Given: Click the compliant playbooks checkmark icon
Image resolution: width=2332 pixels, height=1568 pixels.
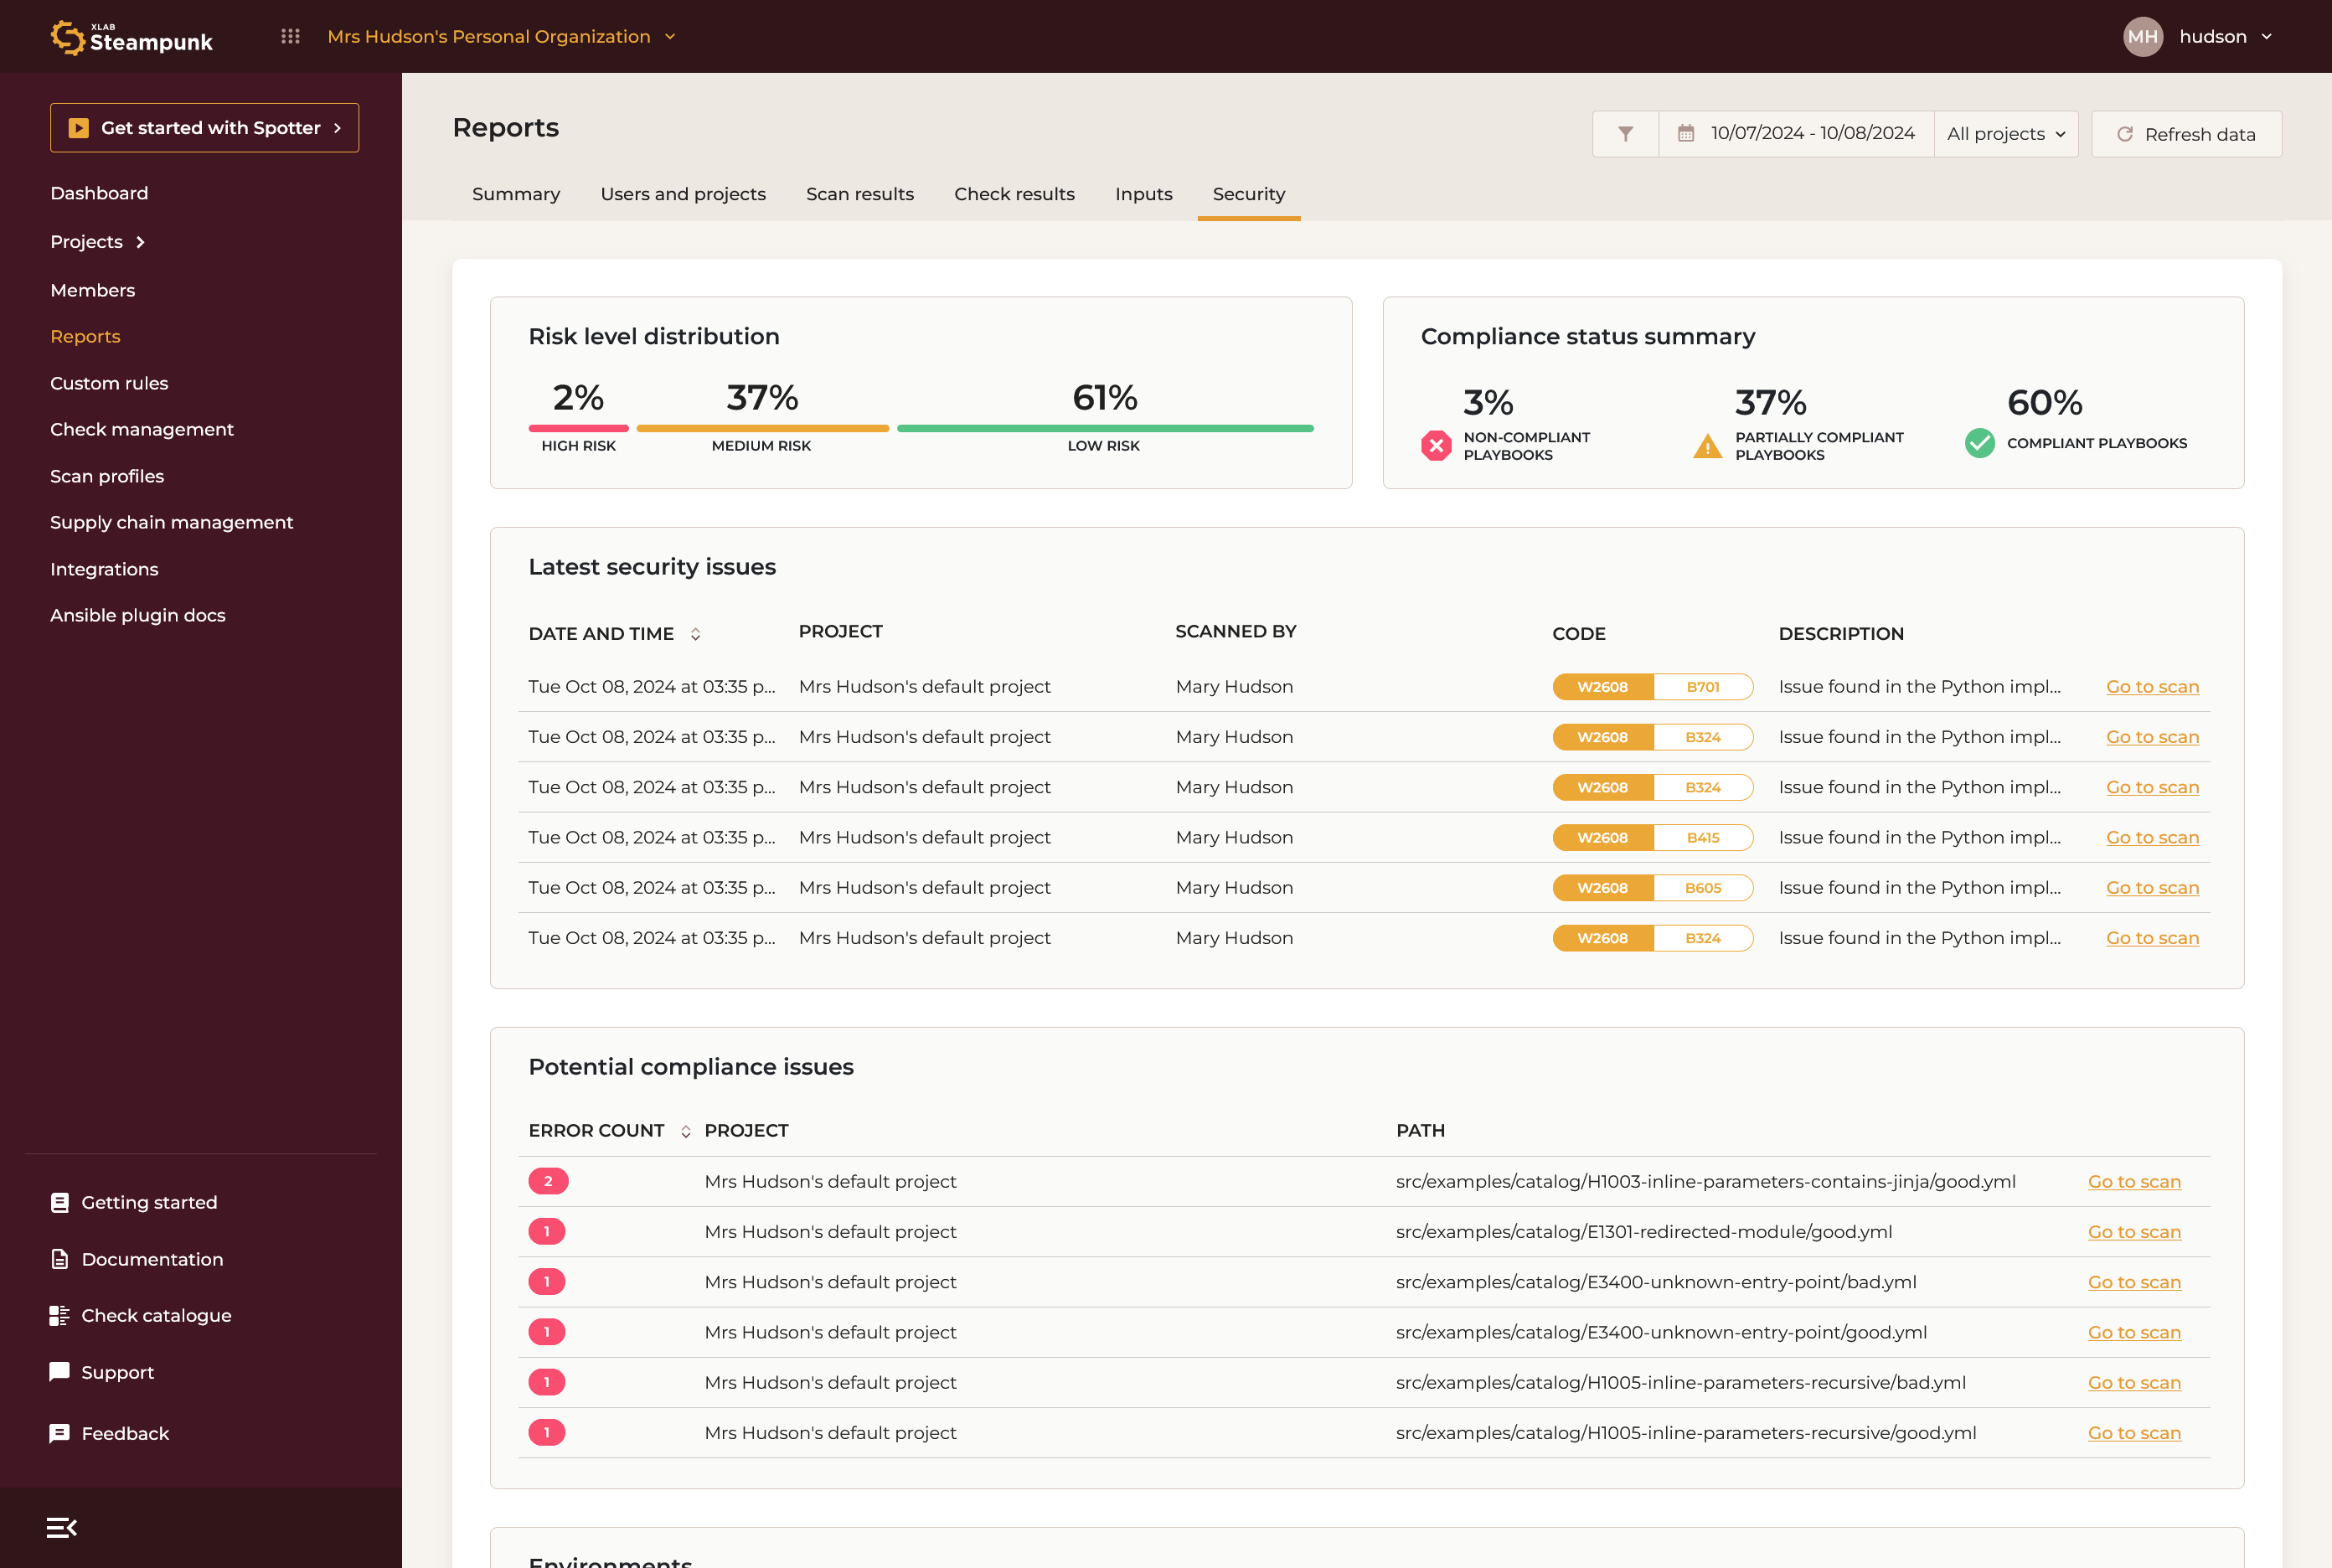Looking at the screenshot, I should [1979, 441].
